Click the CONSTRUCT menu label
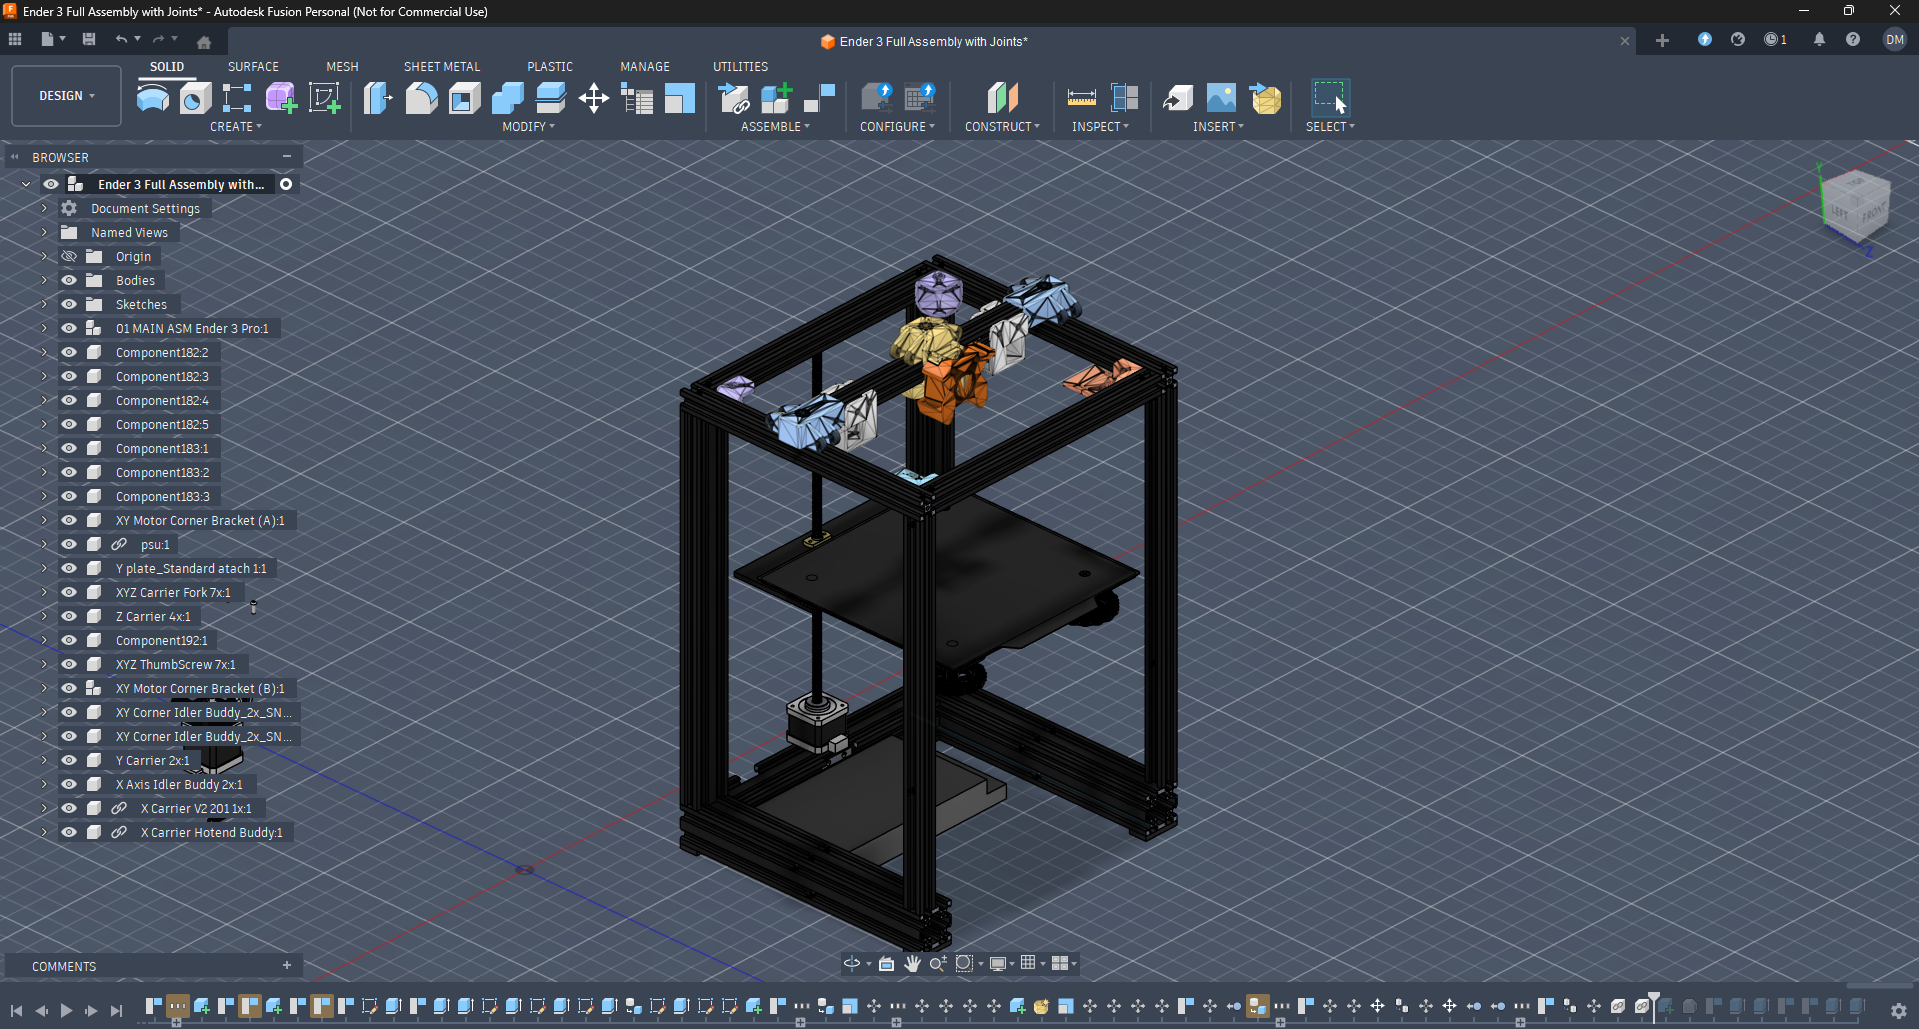Viewport: 1919px width, 1029px height. (1002, 127)
